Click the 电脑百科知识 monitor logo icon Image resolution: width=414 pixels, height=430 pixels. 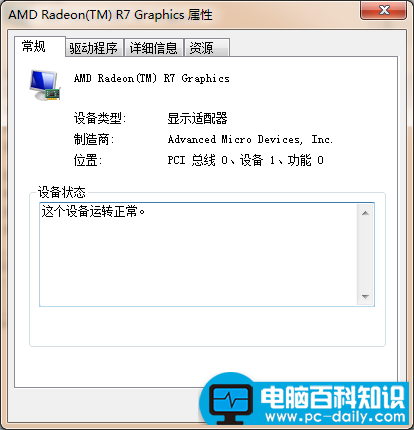[231, 404]
